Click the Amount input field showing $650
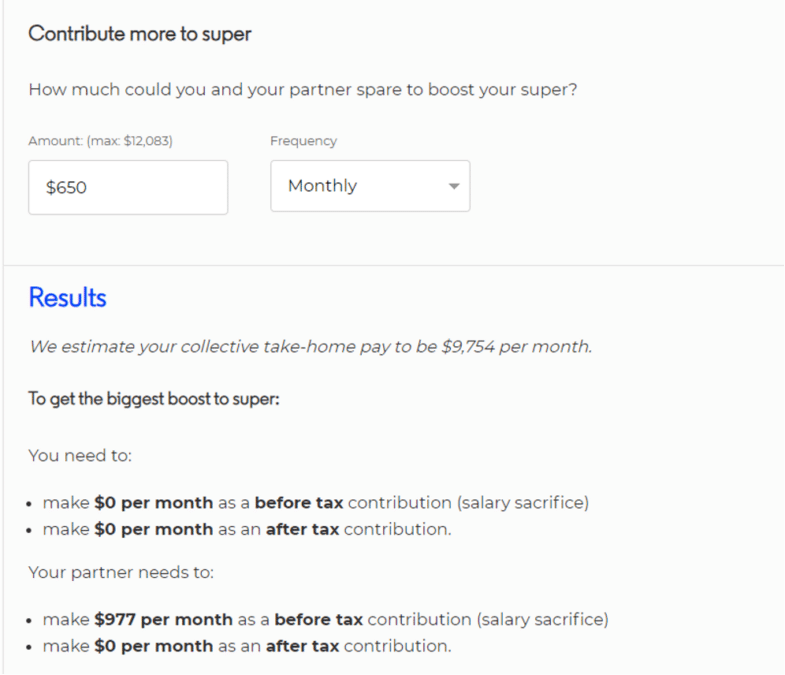The image size is (785, 675). 128,187
